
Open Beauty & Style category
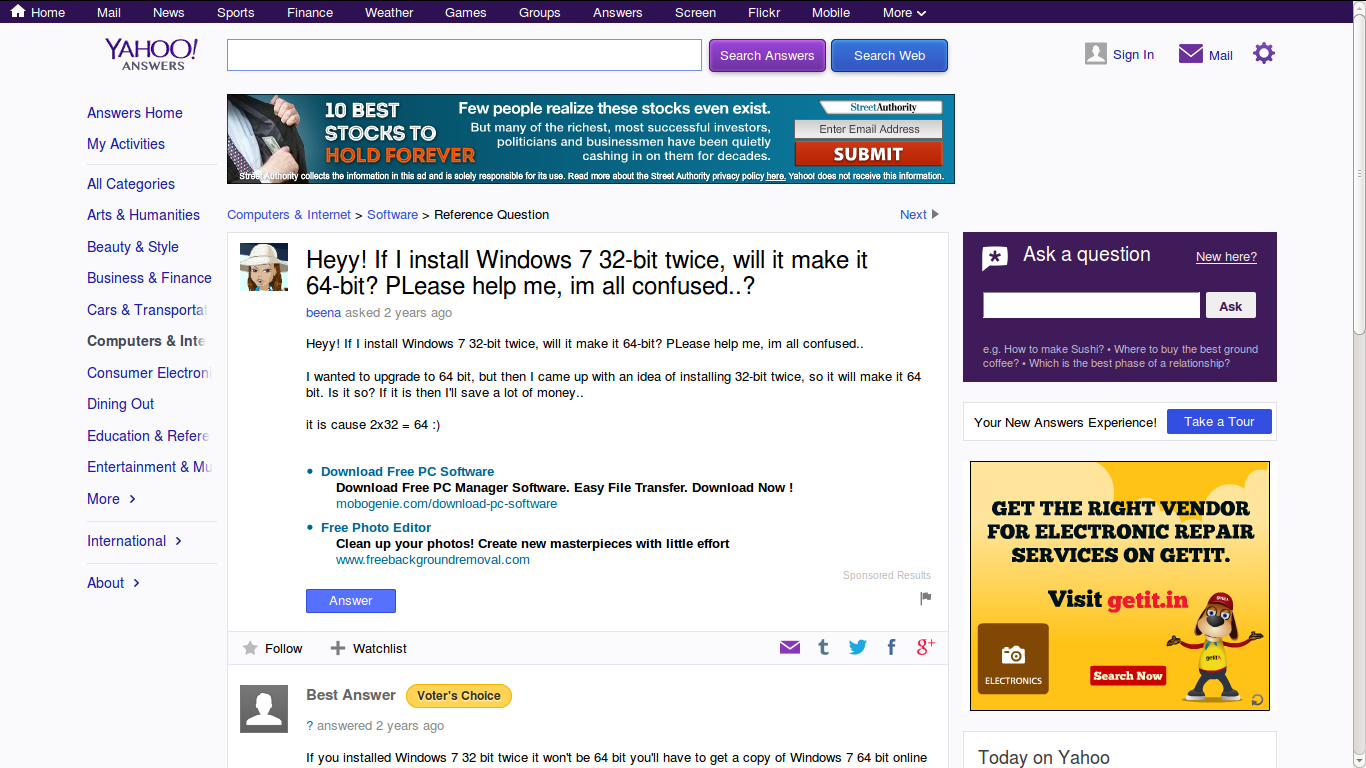133,247
